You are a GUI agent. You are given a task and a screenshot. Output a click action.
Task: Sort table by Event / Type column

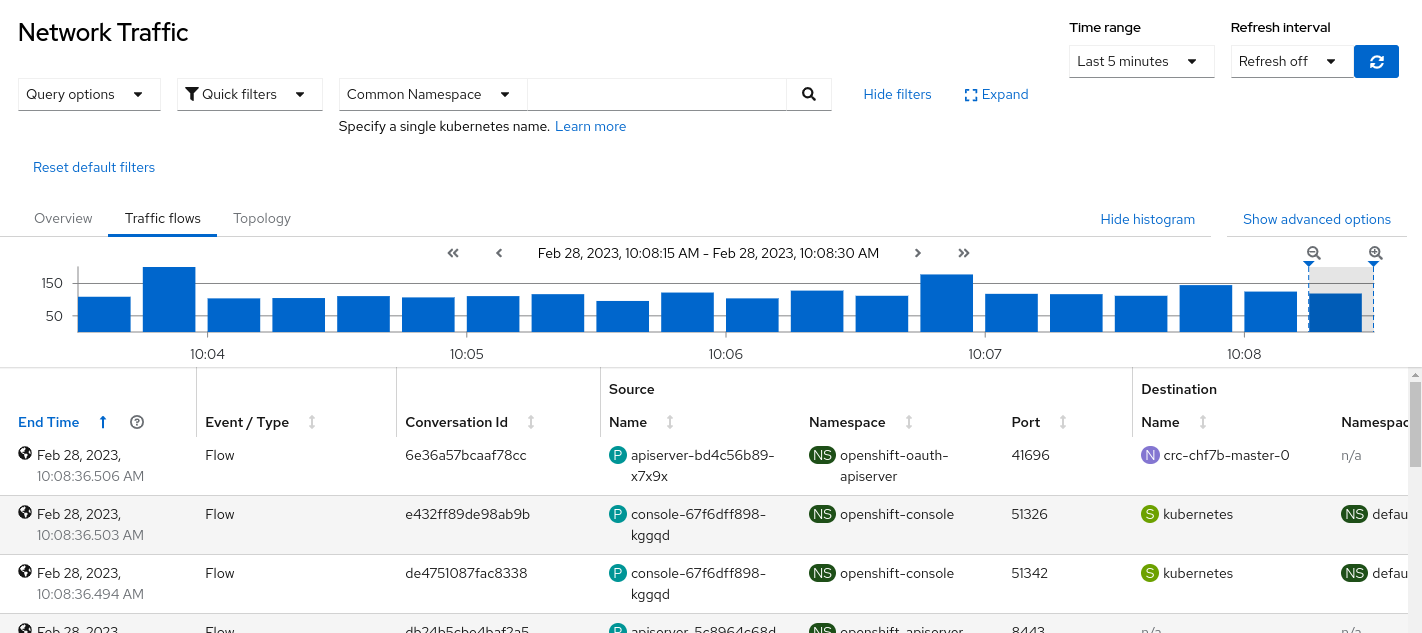[312, 422]
